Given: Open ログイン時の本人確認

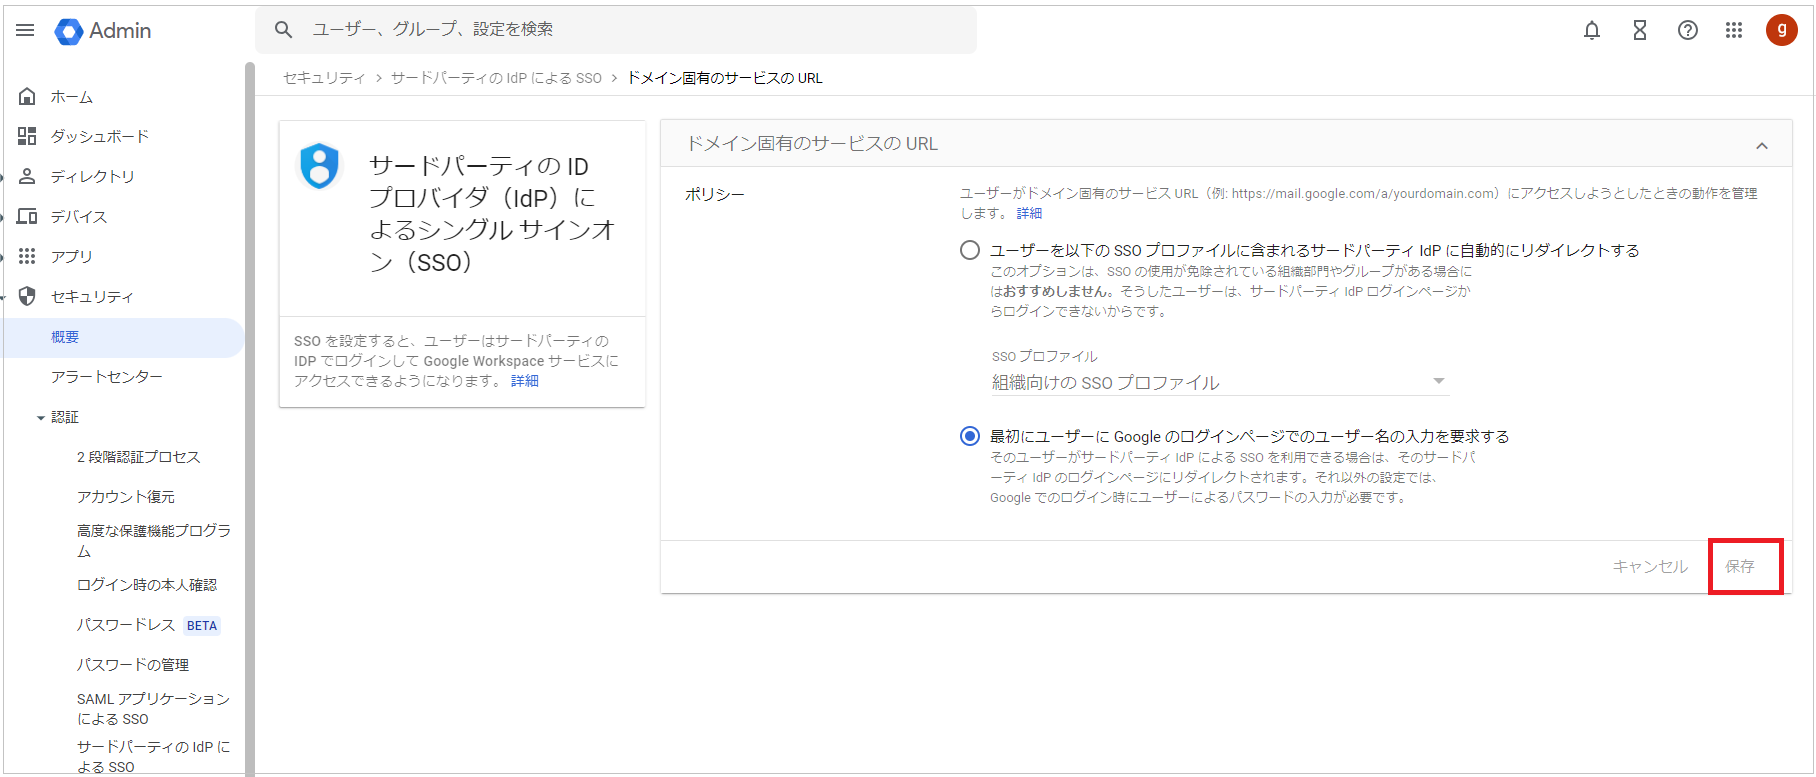Looking at the screenshot, I should coord(146,585).
